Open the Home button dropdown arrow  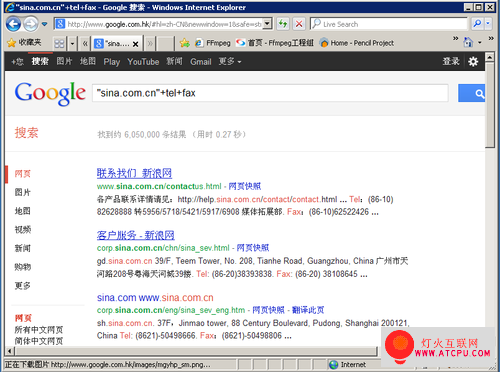(x=480, y=43)
